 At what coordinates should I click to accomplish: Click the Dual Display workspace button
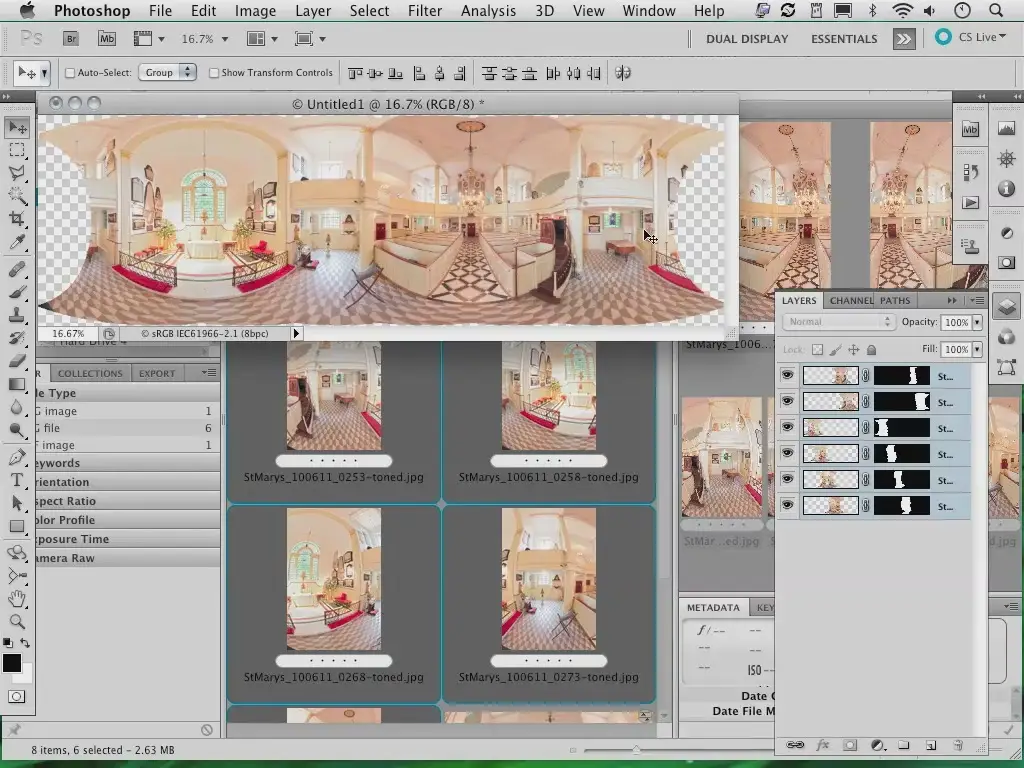pyautogui.click(x=747, y=39)
